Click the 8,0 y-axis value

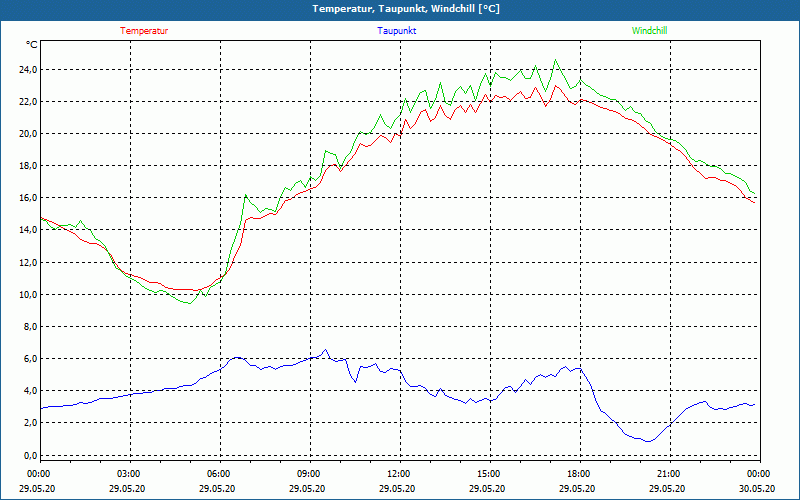pos(29,327)
